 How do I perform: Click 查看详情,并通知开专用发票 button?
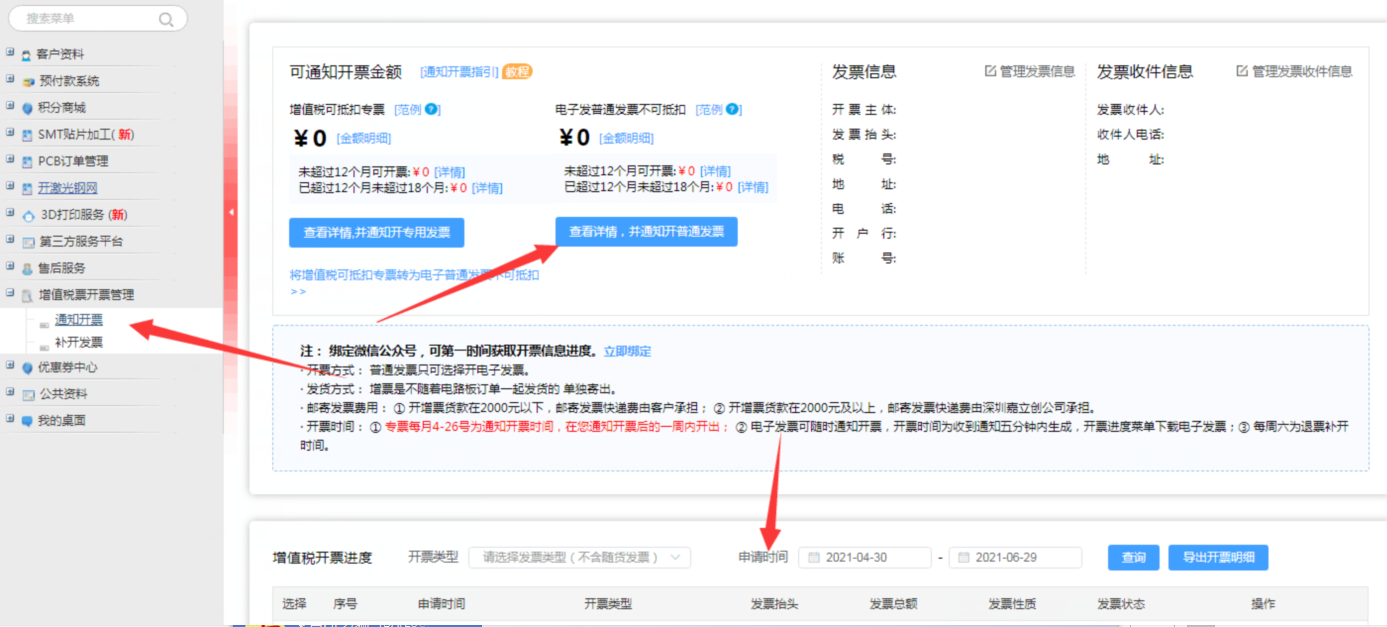click(x=376, y=232)
